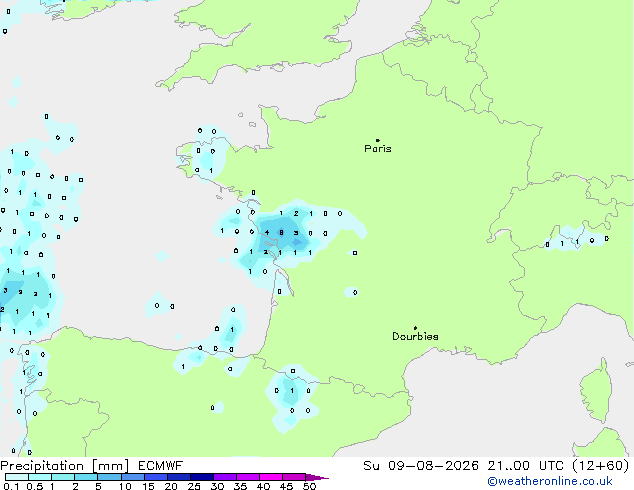Click the legend label '0.1'
634x490 pixels.
point(11,486)
